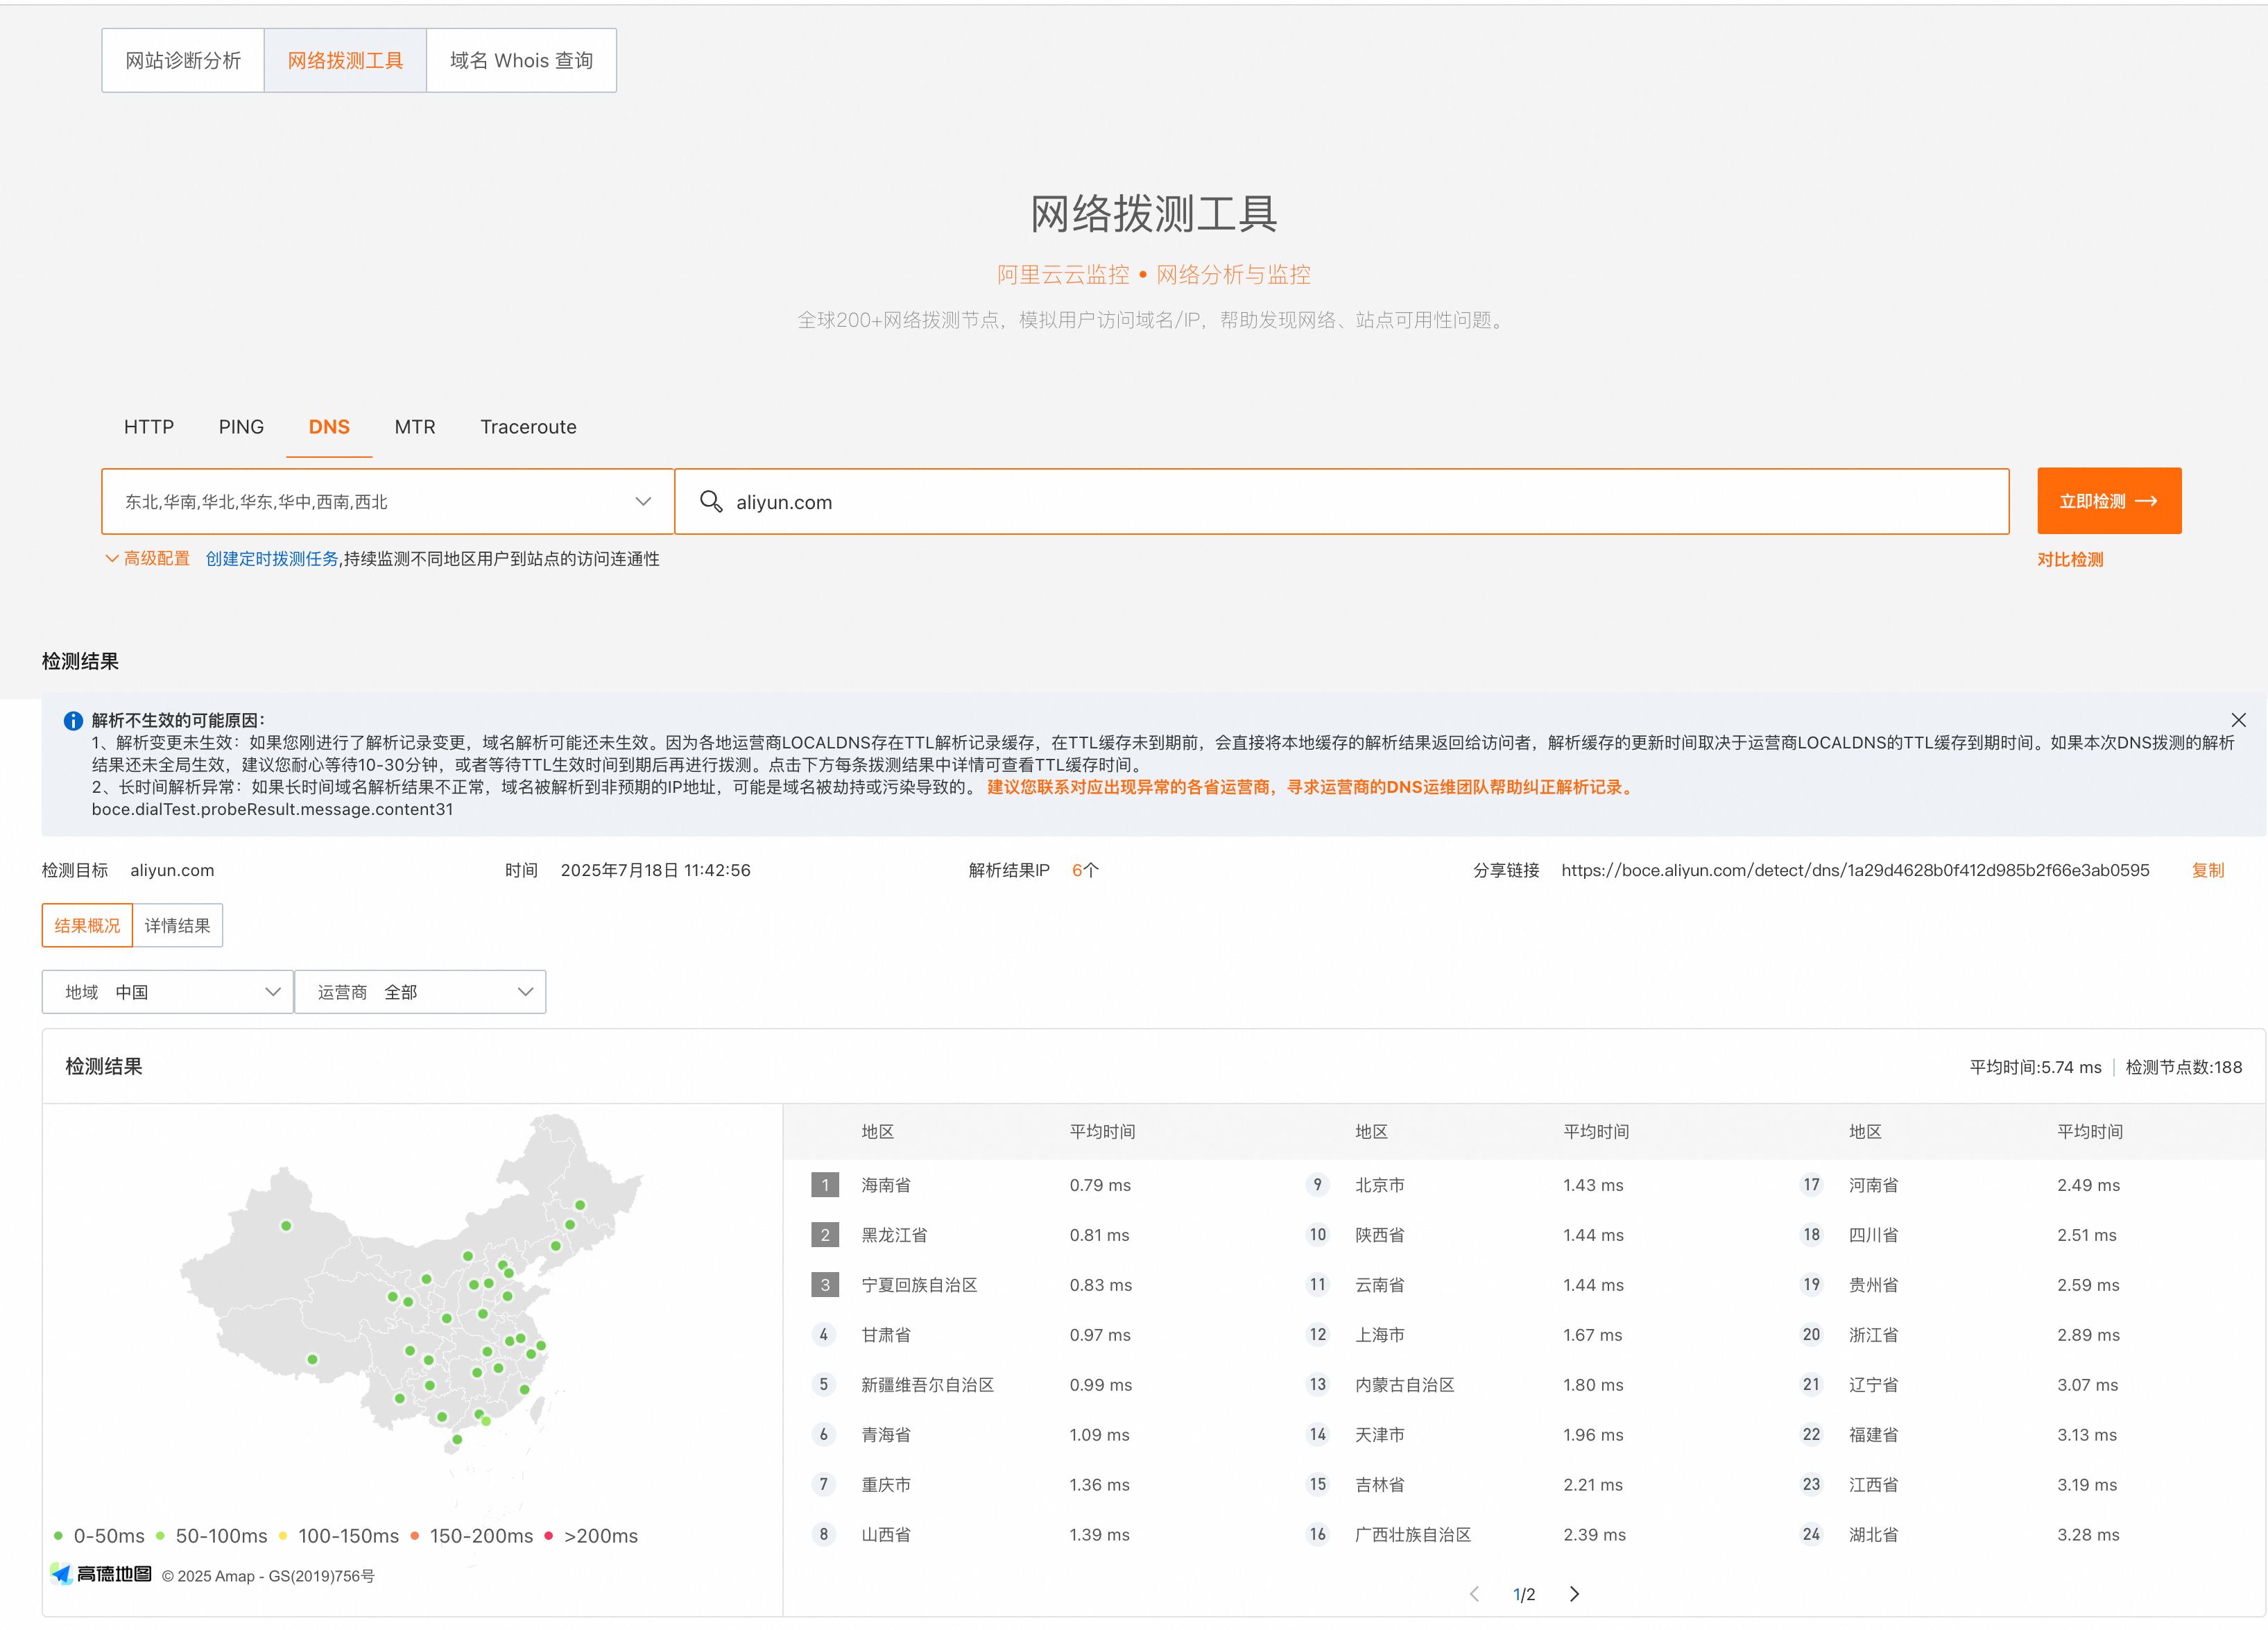Select the 河南省 row

click(x=2018, y=1185)
